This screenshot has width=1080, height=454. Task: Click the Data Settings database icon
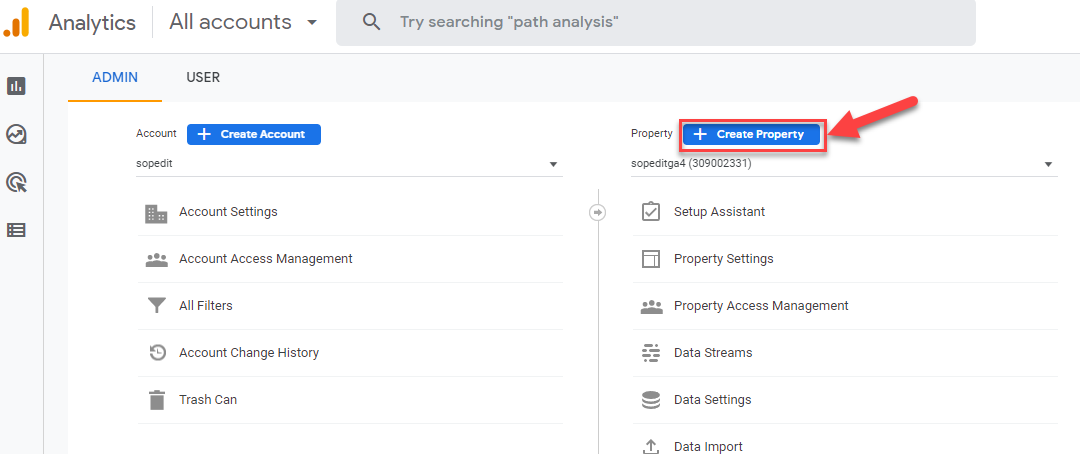tap(650, 400)
